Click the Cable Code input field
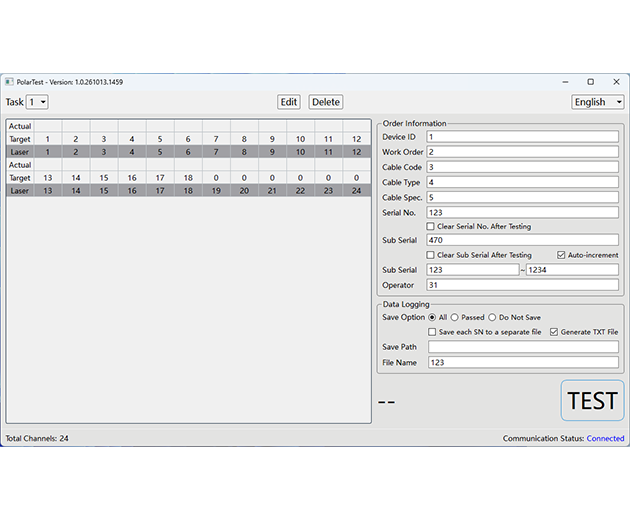Image resolution: width=630 pixels, height=520 pixels. point(522,167)
